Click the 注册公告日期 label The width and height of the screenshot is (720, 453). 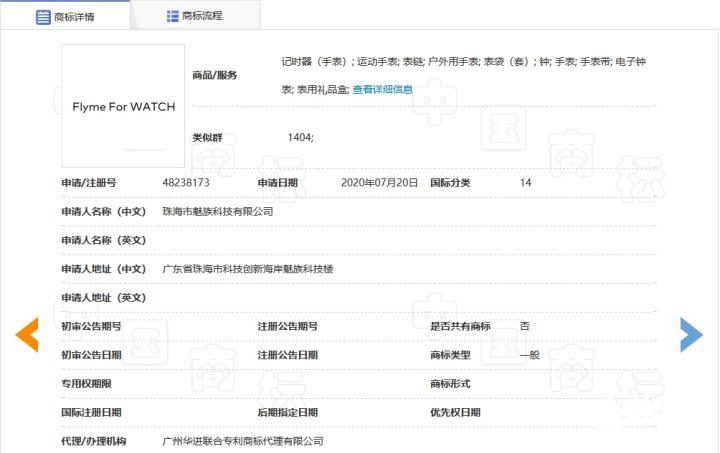tap(287, 355)
